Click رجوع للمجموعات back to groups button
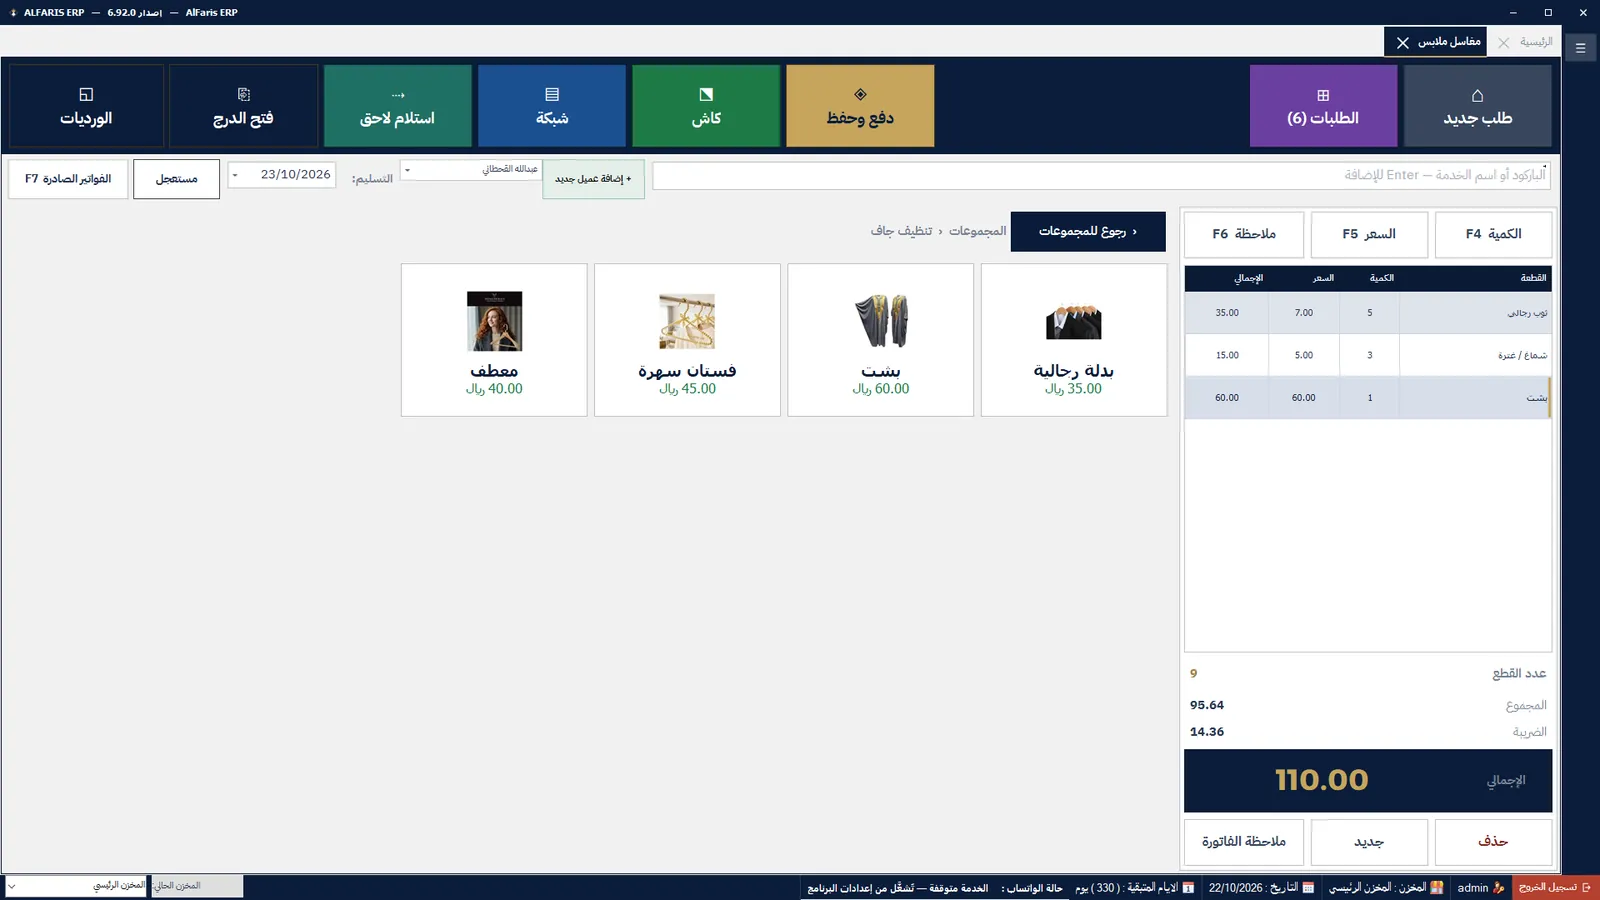Image resolution: width=1600 pixels, height=900 pixels. 1088,231
